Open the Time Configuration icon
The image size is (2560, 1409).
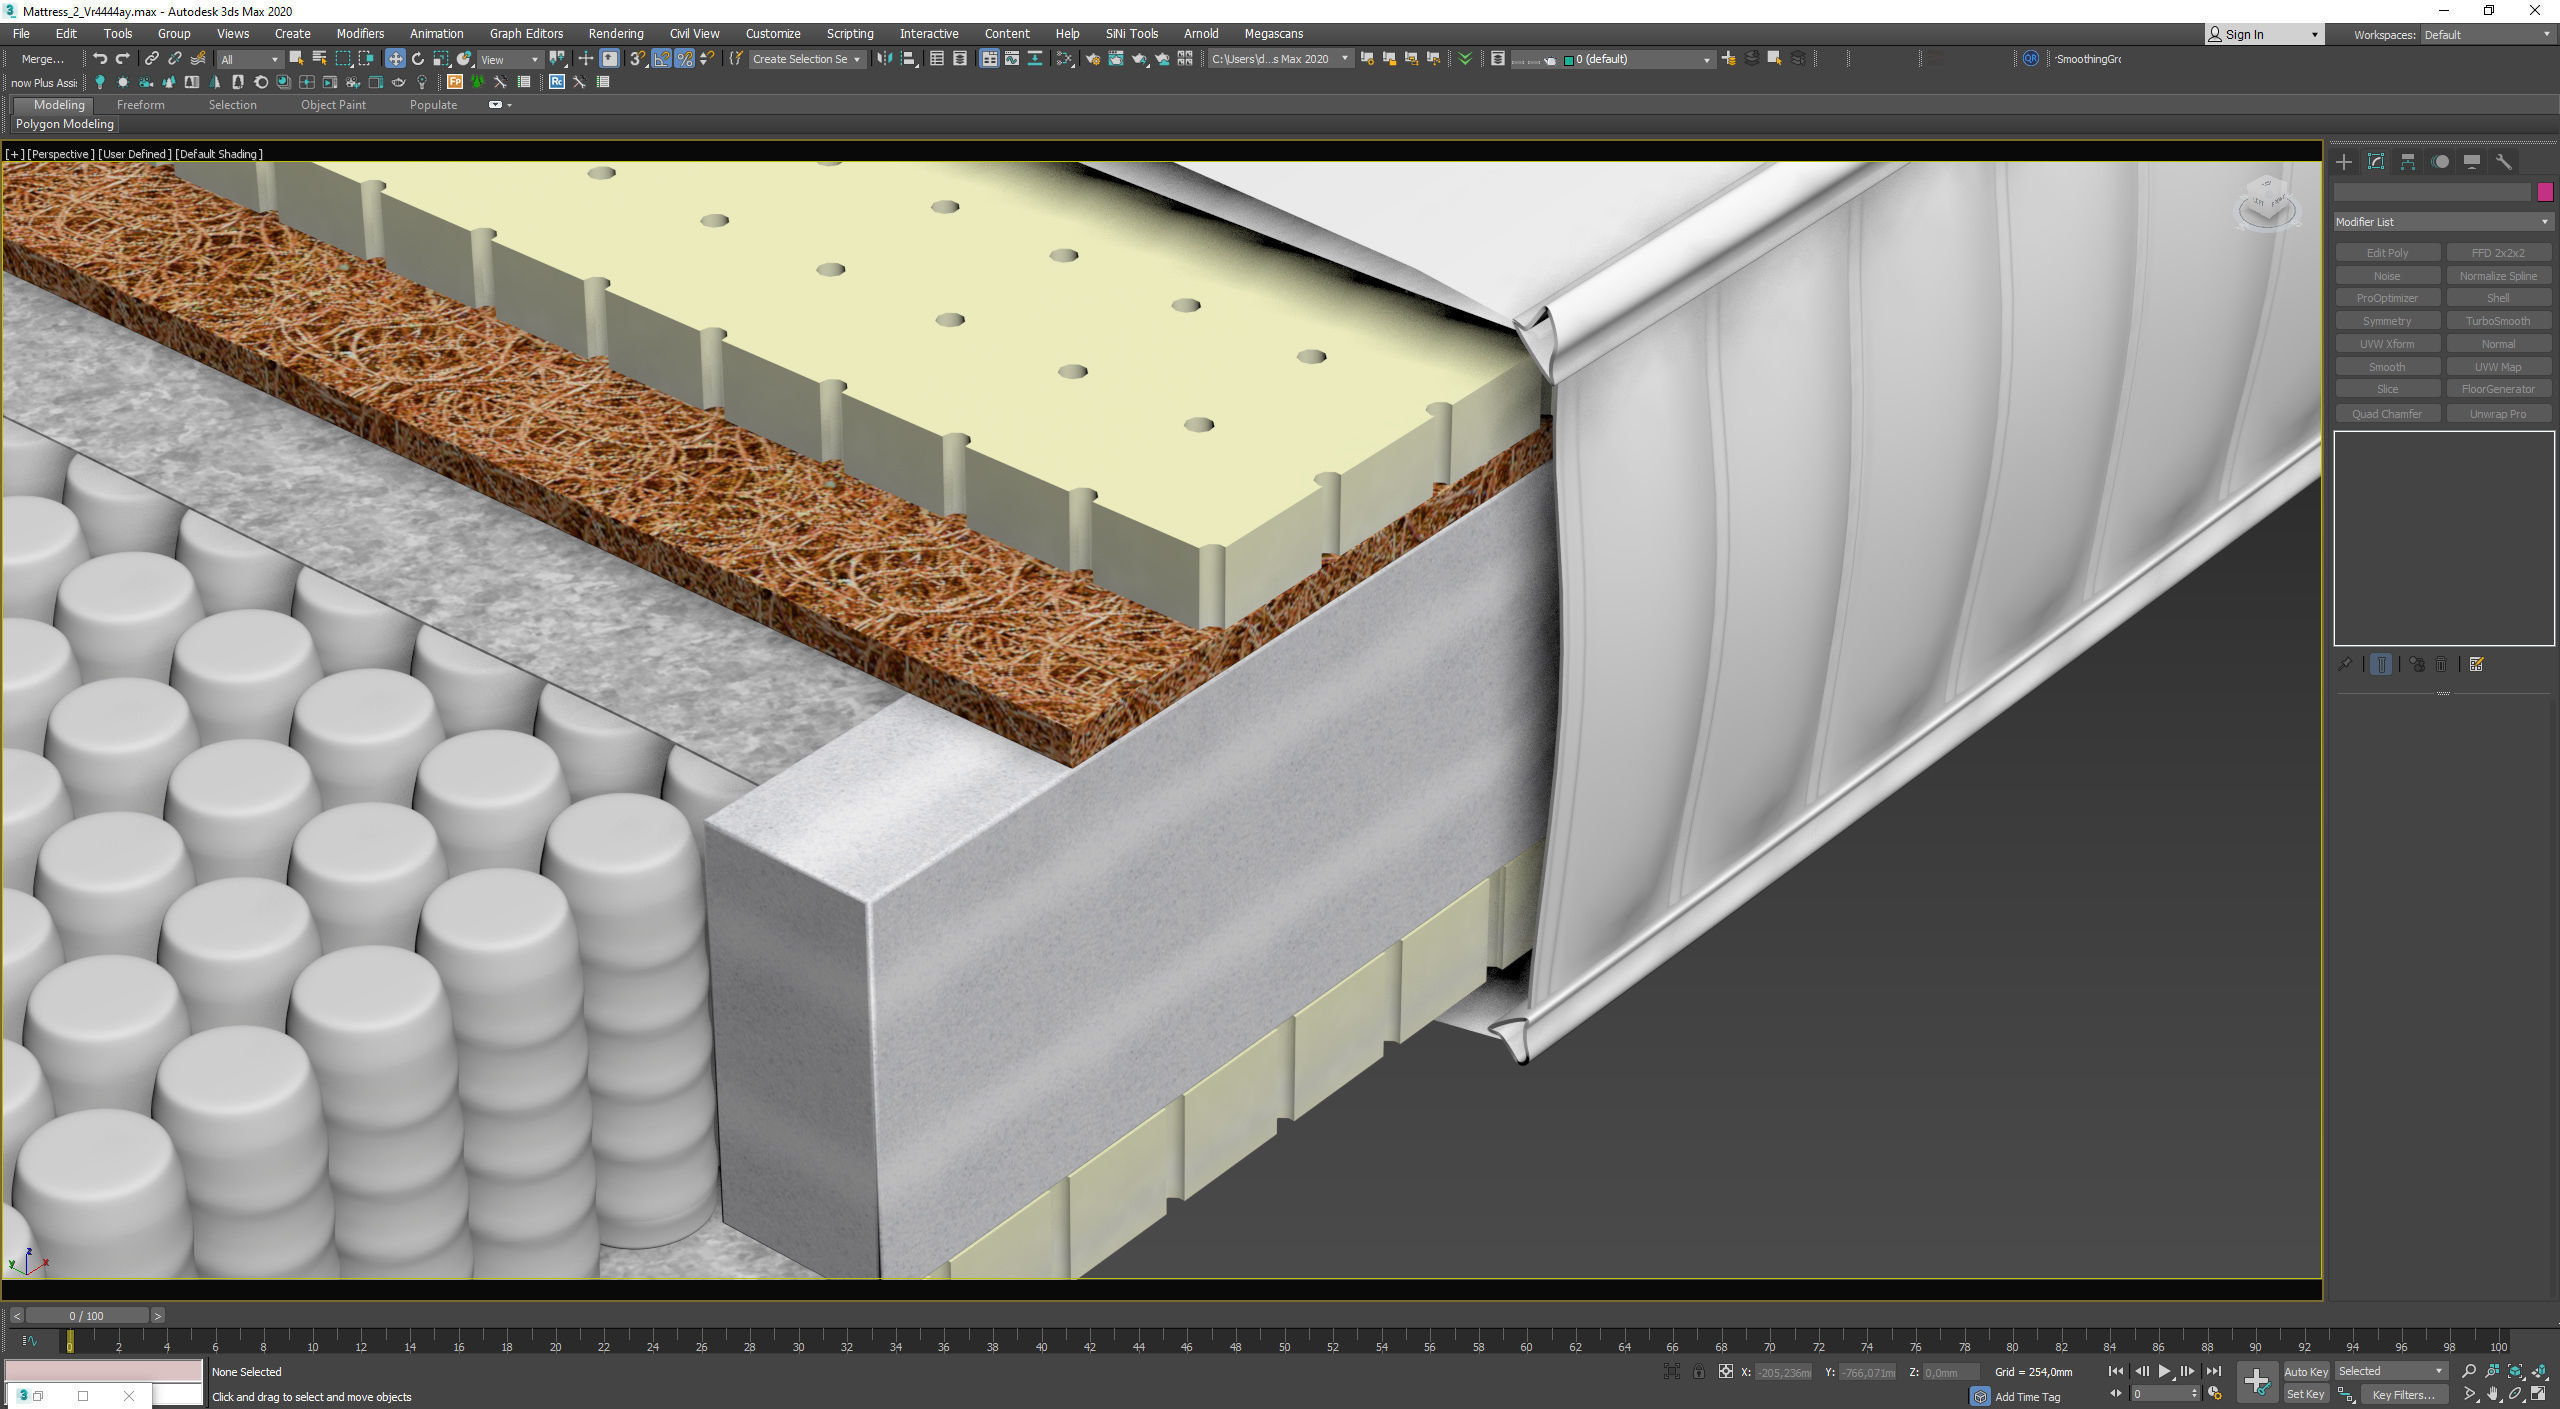[2215, 1394]
